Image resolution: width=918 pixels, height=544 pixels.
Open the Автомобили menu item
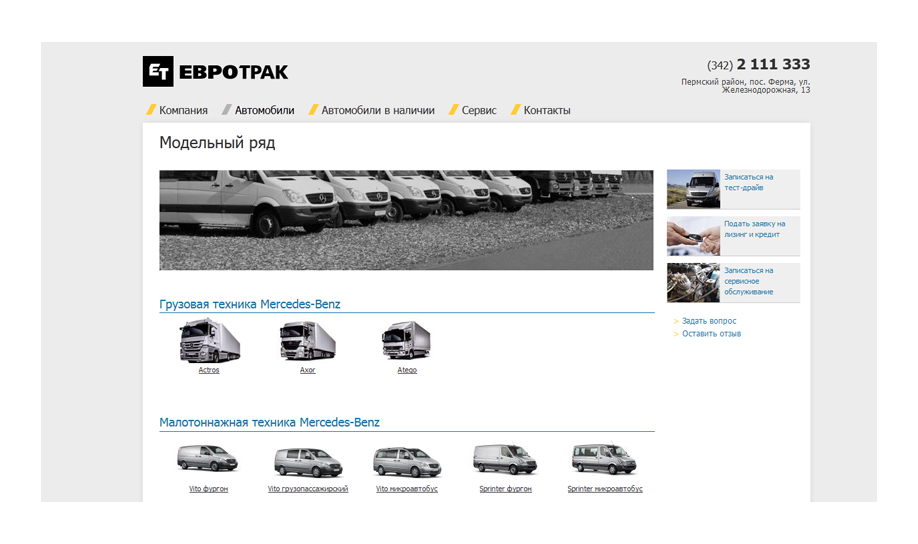(x=265, y=110)
